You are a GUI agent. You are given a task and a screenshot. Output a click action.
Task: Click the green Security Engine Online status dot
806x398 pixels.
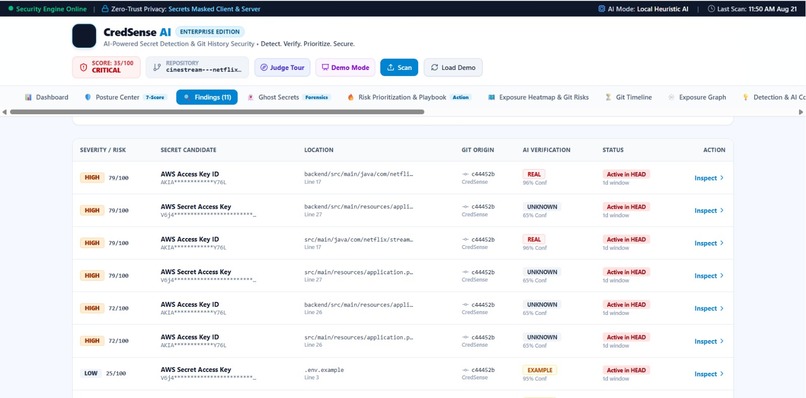point(11,9)
